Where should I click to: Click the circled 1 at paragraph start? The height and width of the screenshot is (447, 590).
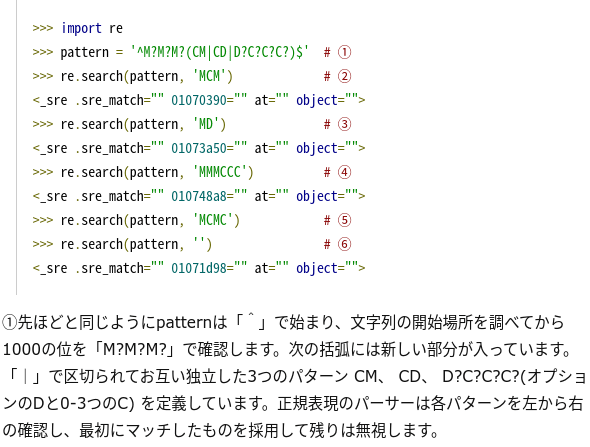pyautogui.click(x=9, y=322)
